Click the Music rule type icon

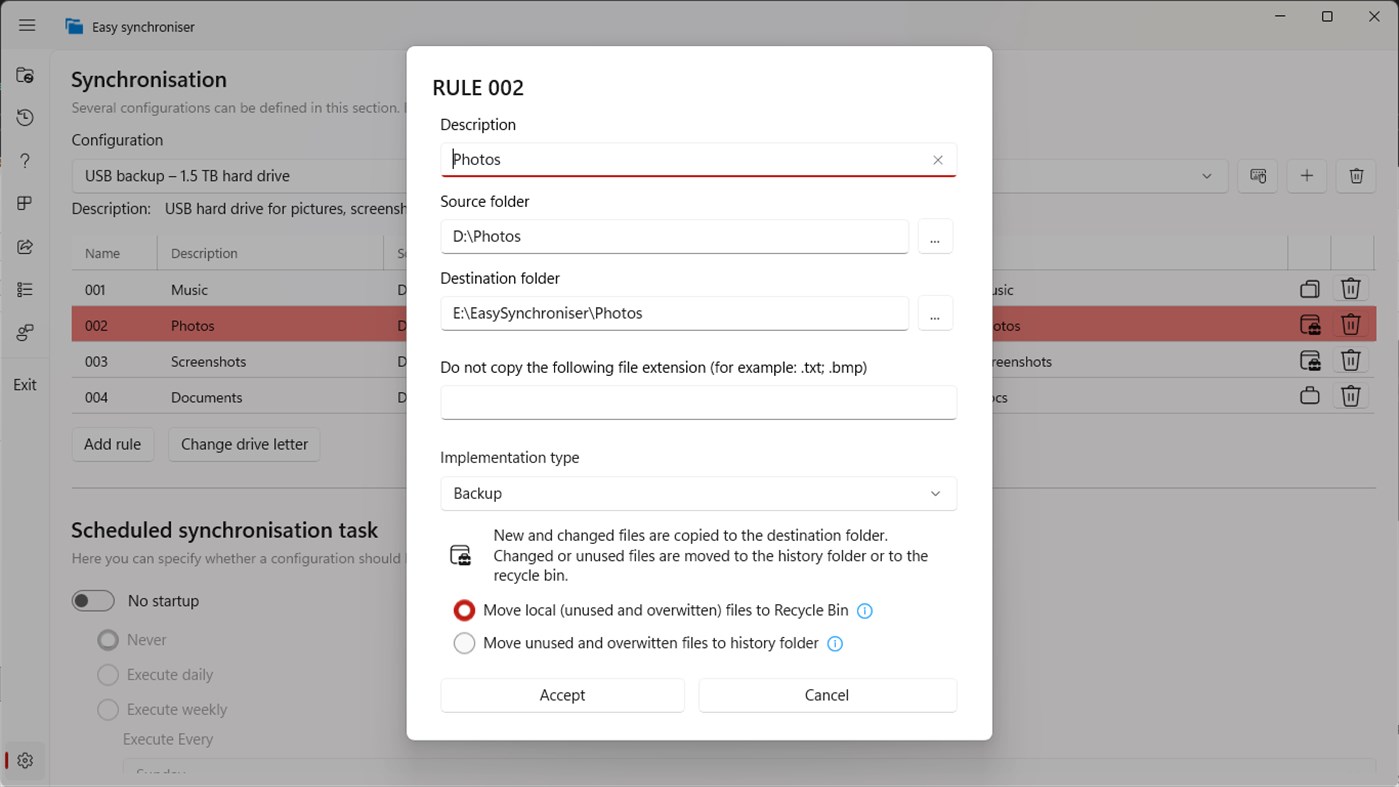click(x=1310, y=289)
